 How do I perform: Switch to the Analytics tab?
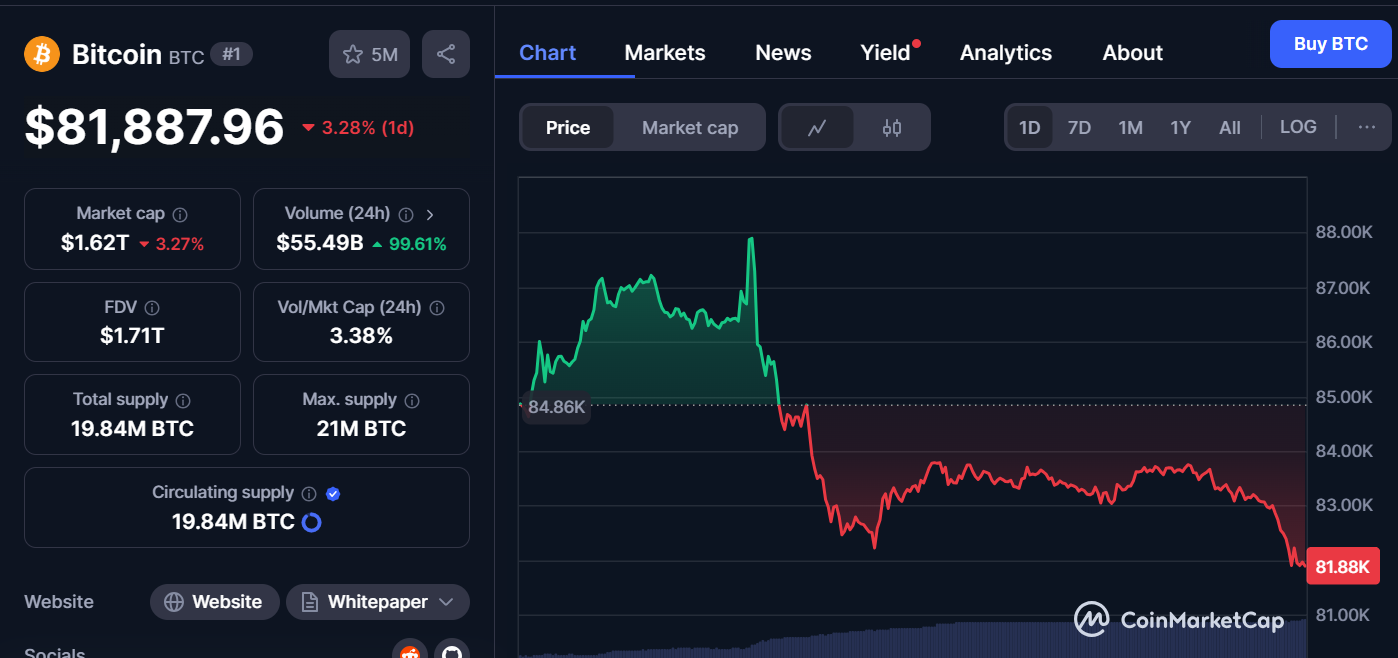(x=1006, y=53)
